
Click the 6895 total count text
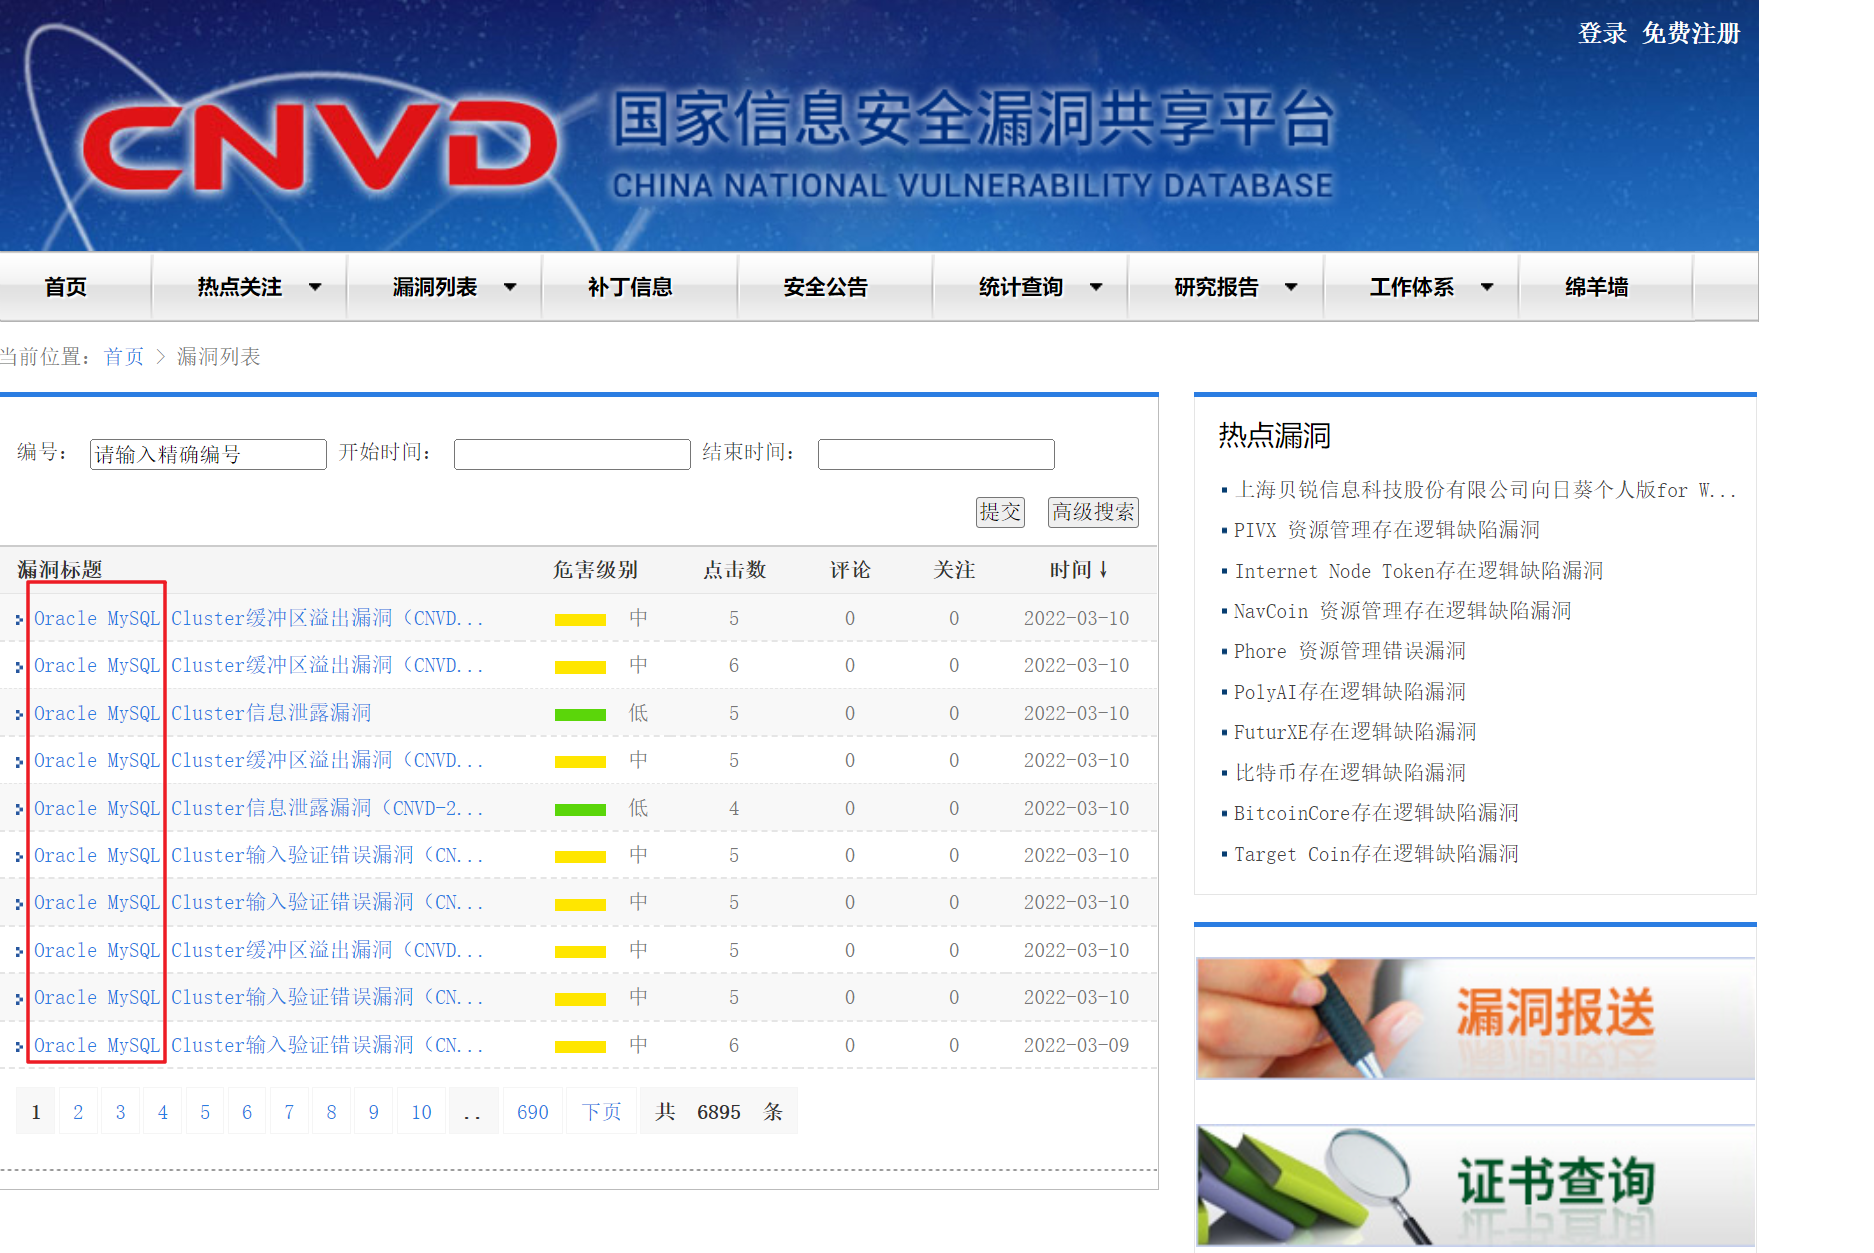click(719, 1112)
